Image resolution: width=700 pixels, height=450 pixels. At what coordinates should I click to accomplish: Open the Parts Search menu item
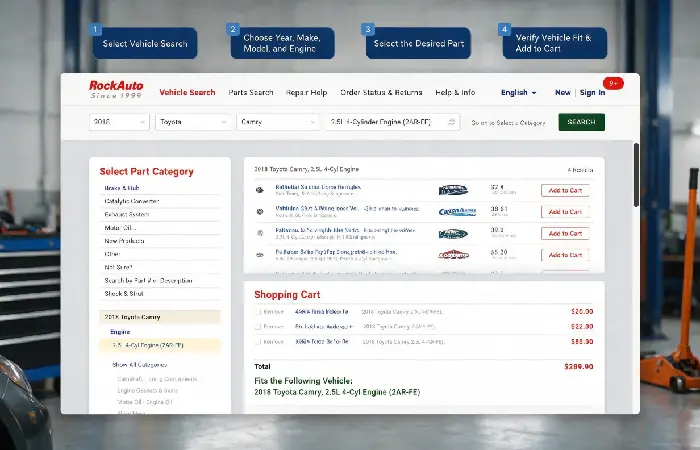tap(250, 92)
